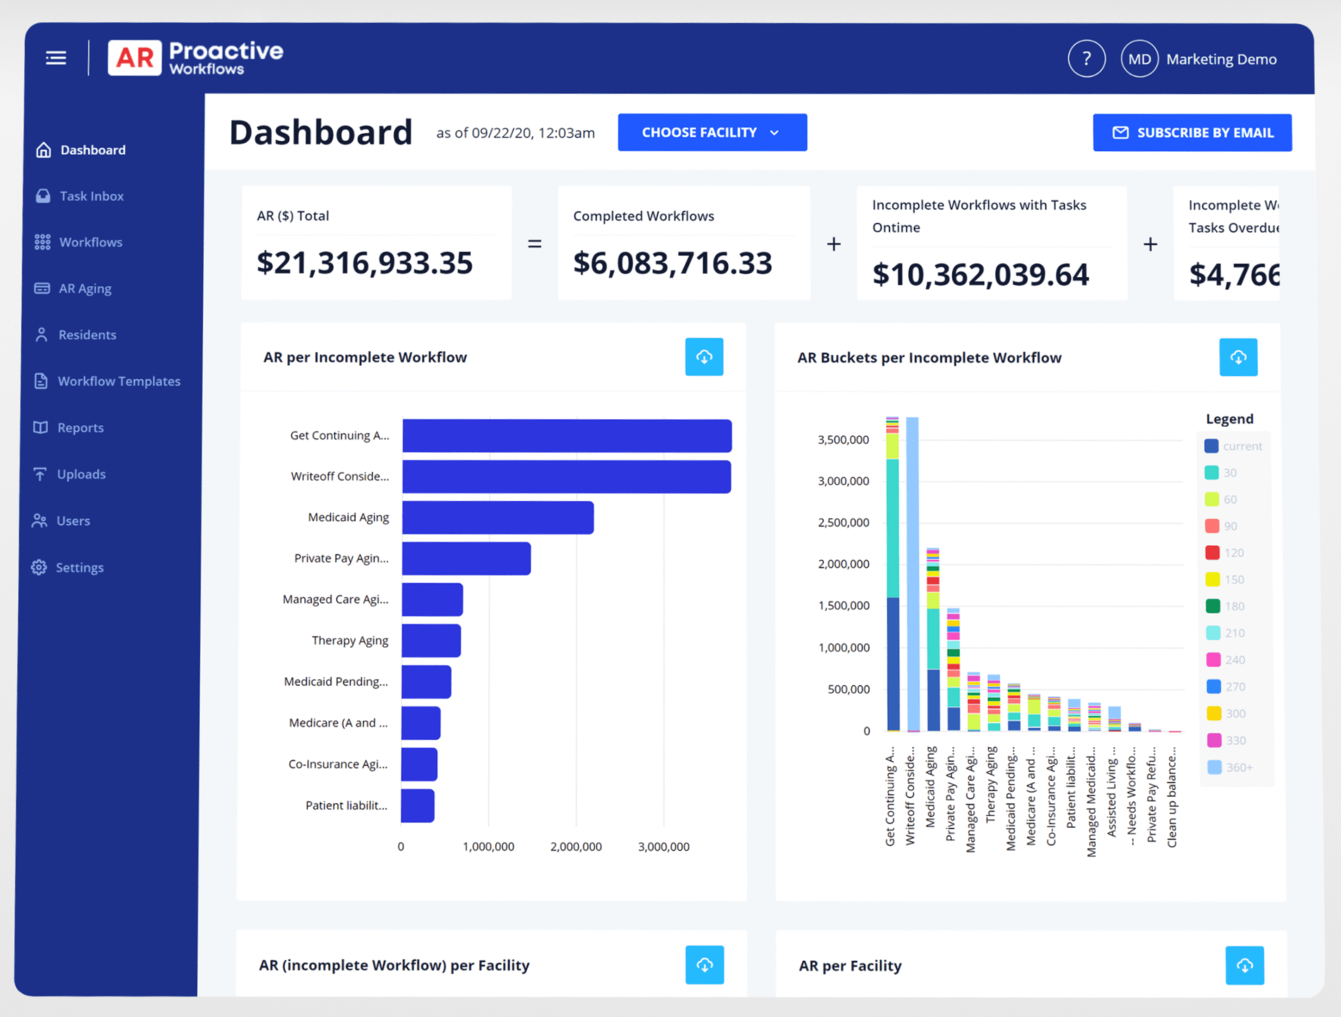Toggle the '90' legend entry

click(x=1222, y=526)
